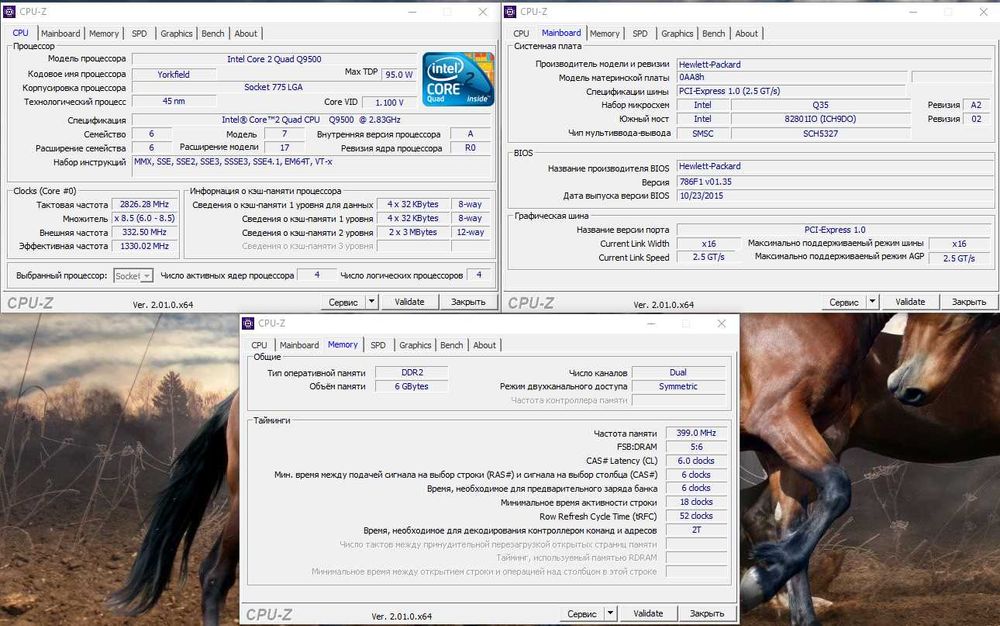
Task: Click Сервис button in Mainboard window
Action: pyautogui.click(x=844, y=302)
